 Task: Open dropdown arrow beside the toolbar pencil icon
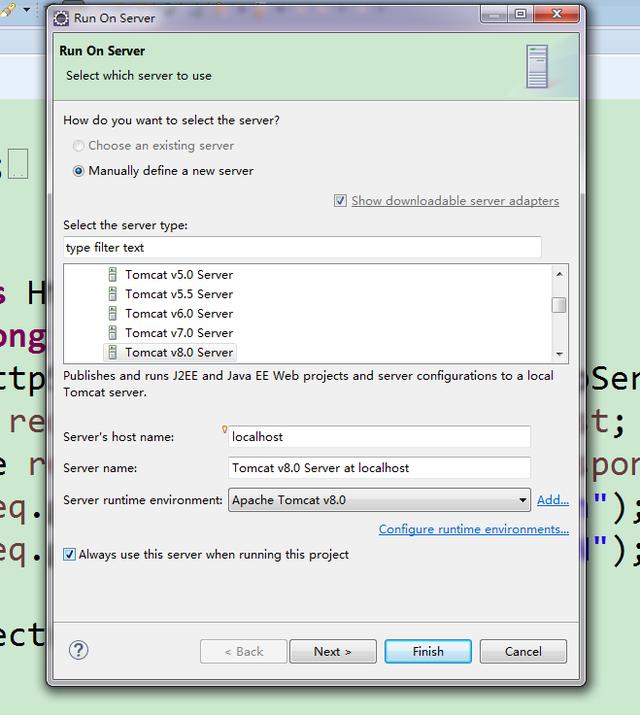coord(27,9)
